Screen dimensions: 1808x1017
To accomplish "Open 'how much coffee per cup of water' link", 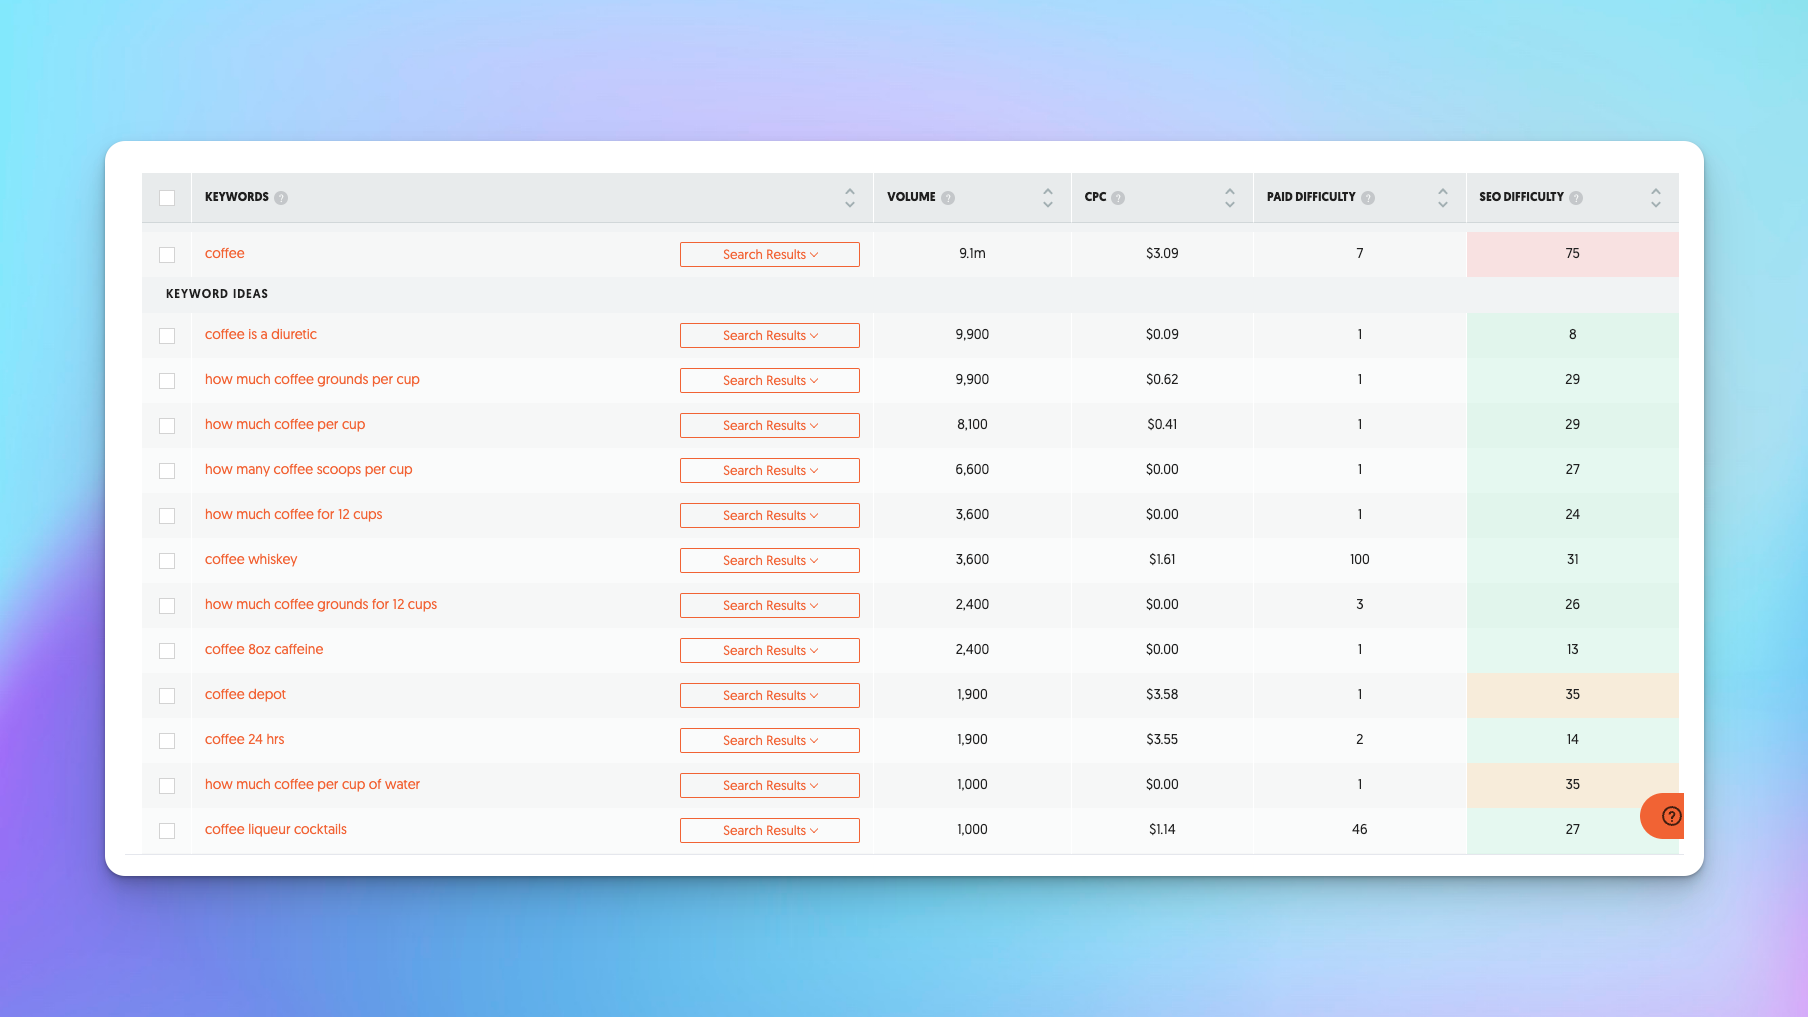I will click(312, 785).
